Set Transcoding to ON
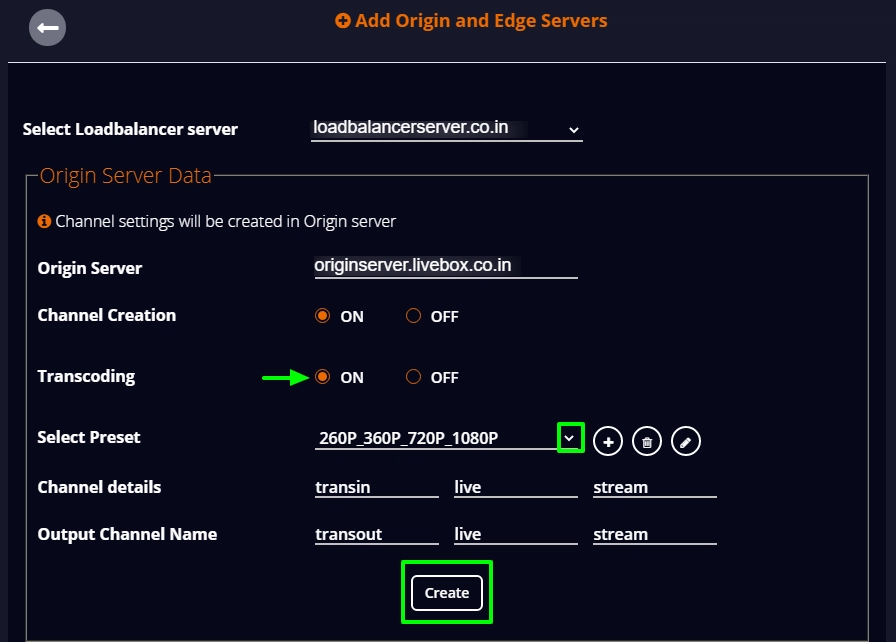The image size is (896, 642). [x=322, y=377]
